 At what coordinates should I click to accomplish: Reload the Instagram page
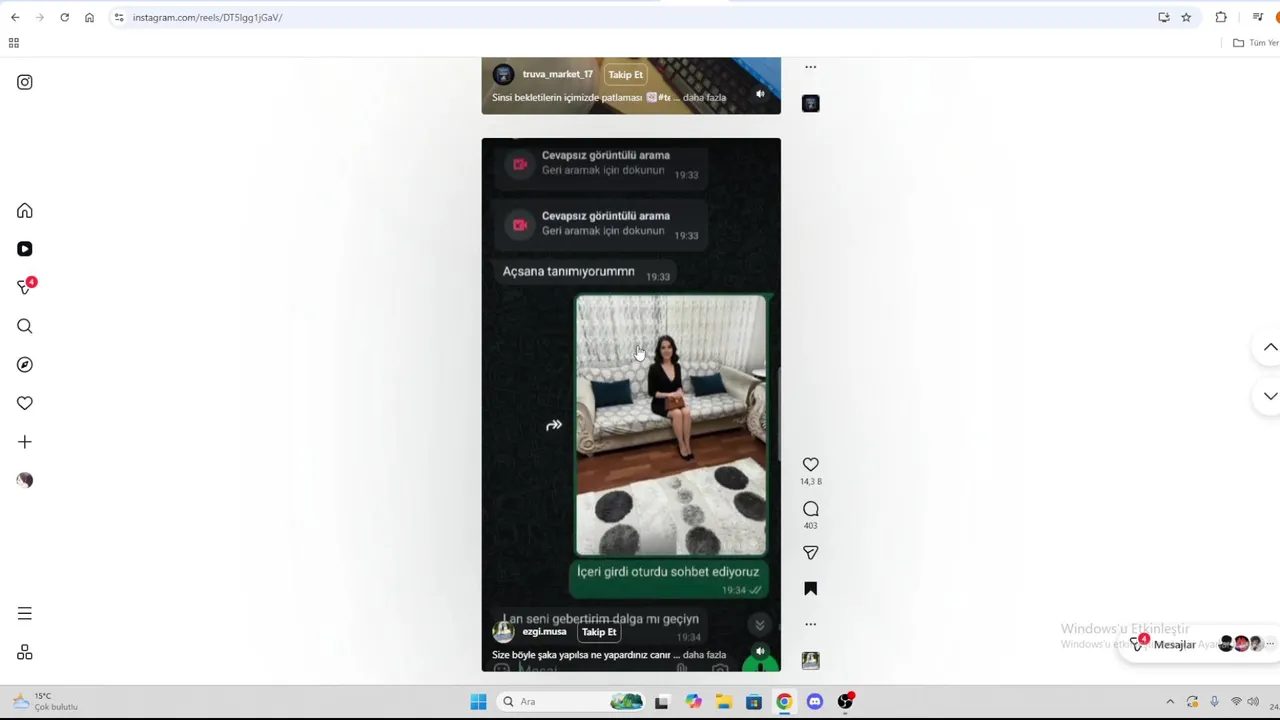64,17
